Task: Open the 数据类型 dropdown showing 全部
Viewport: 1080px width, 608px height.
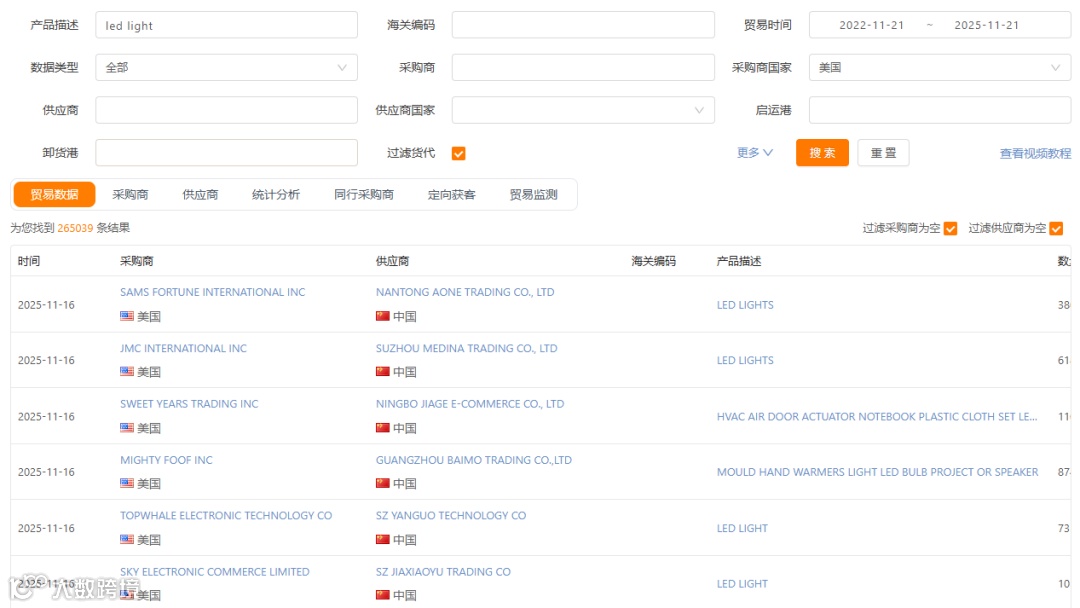Action: click(227, 67)
